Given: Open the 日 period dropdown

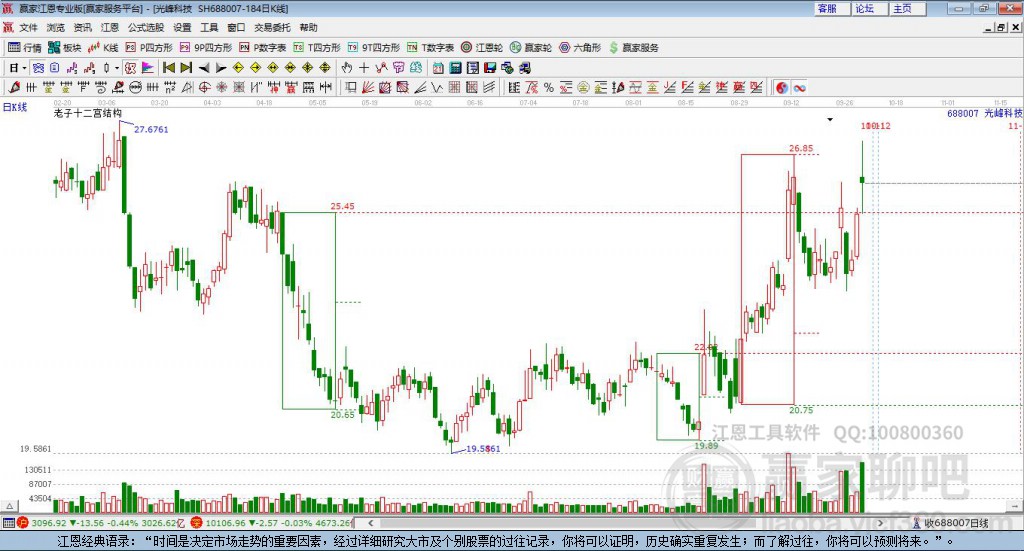Looking at the screenshot, I should [x=18, y=68].
